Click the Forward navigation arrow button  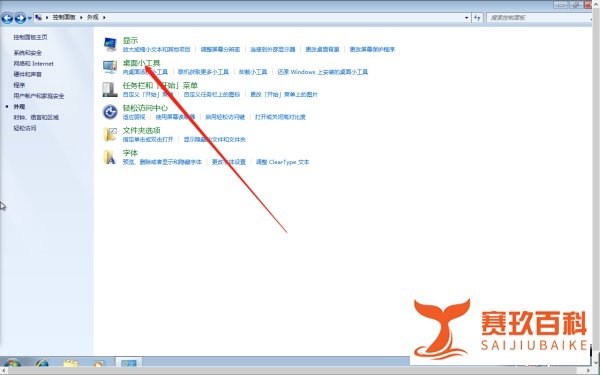pos(20,18)
